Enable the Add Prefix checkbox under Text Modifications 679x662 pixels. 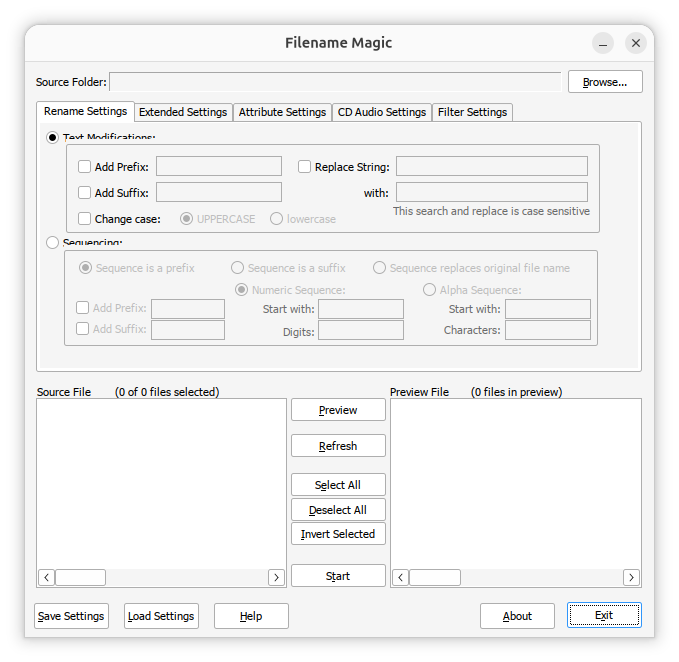(85, 167)
